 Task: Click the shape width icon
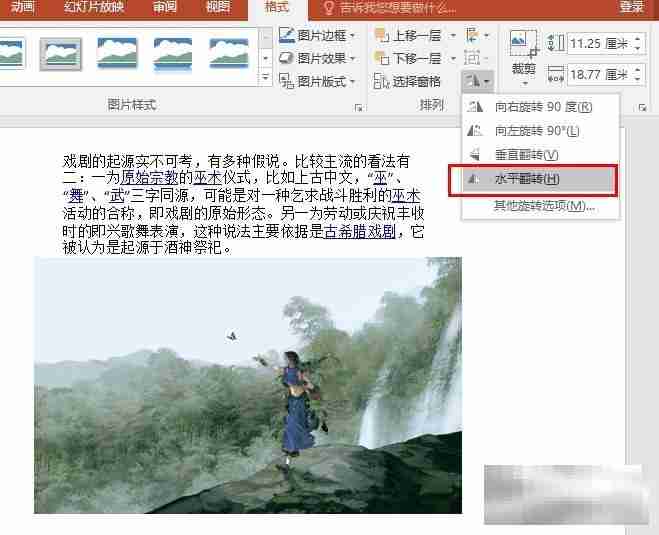[555, 75]
